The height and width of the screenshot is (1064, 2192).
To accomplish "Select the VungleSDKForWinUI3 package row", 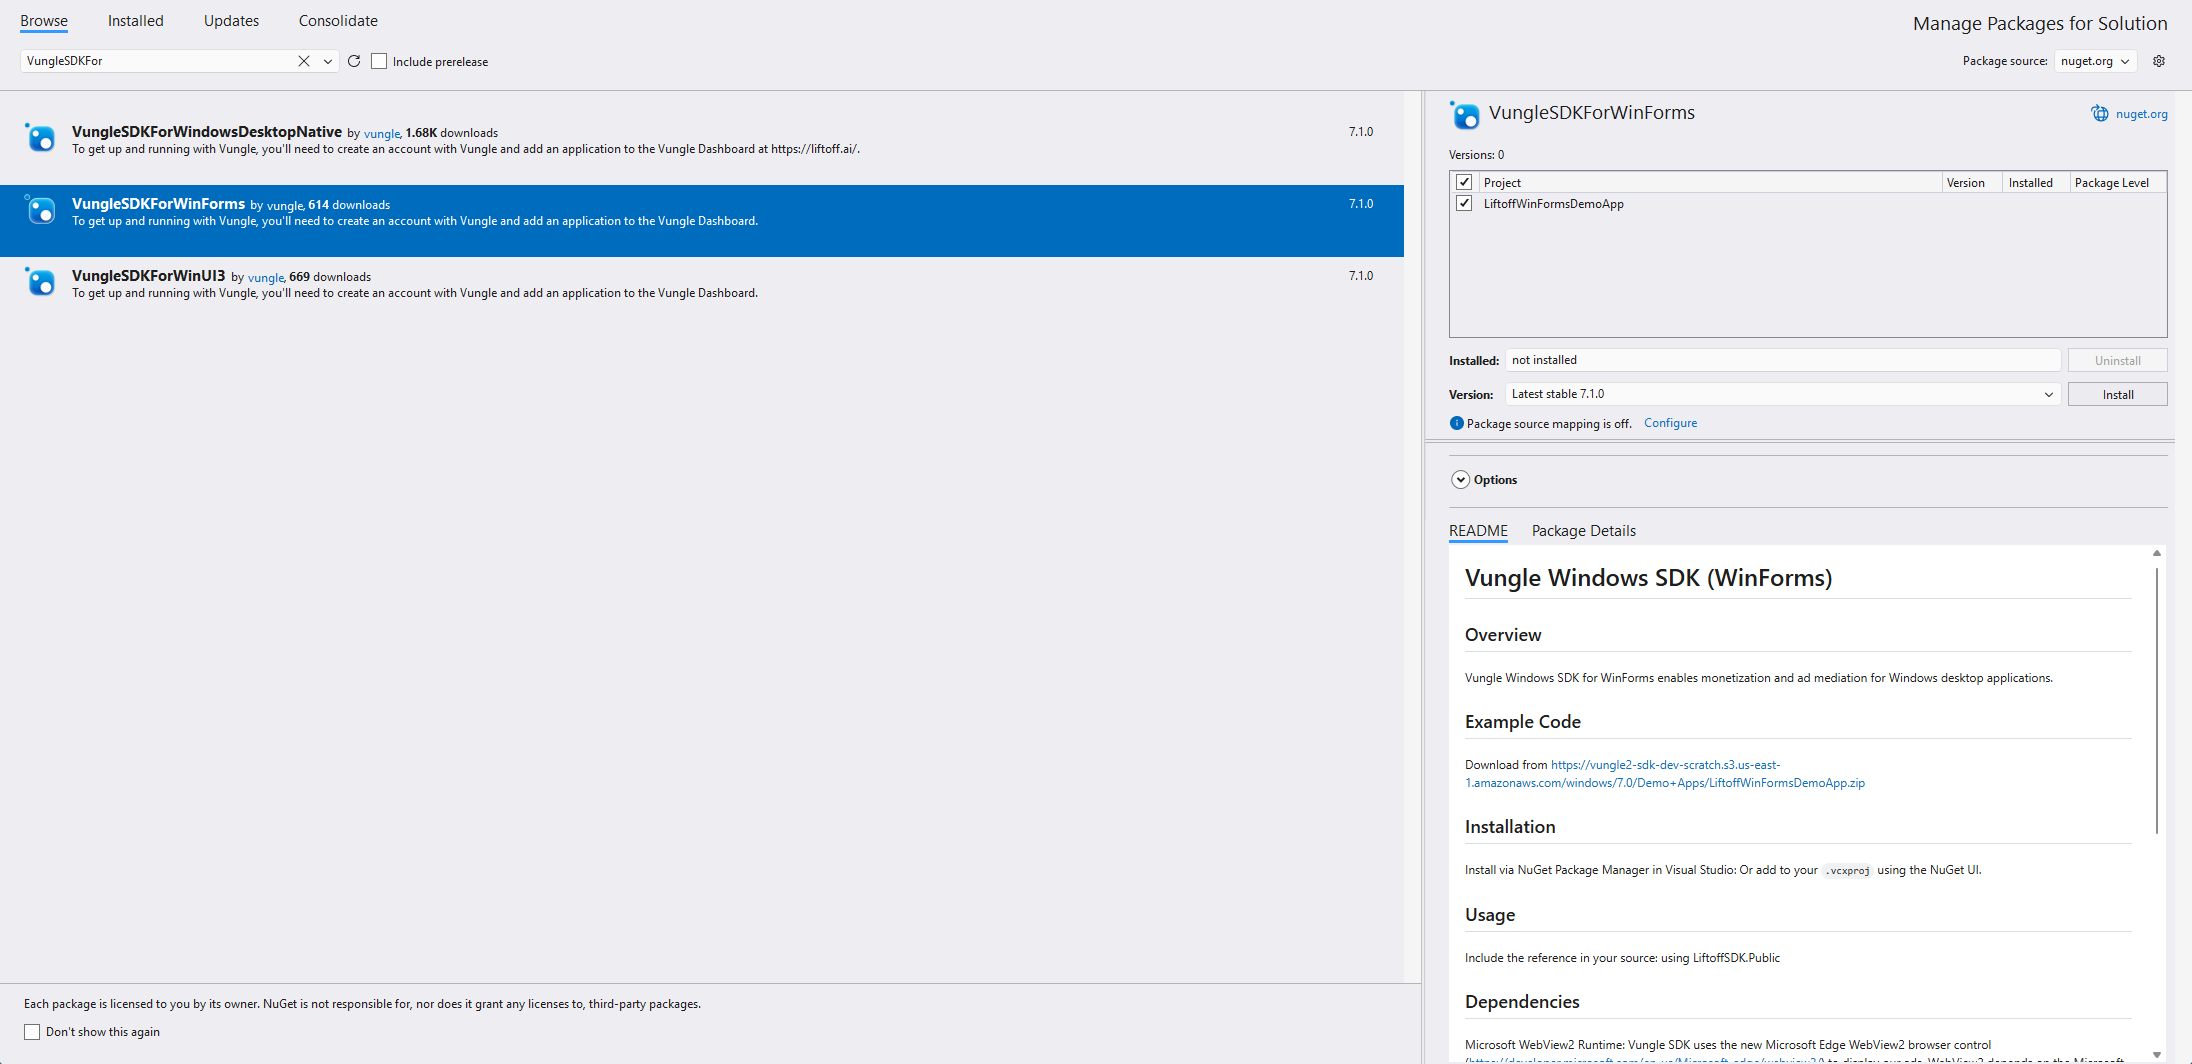I will coord(702,292).
